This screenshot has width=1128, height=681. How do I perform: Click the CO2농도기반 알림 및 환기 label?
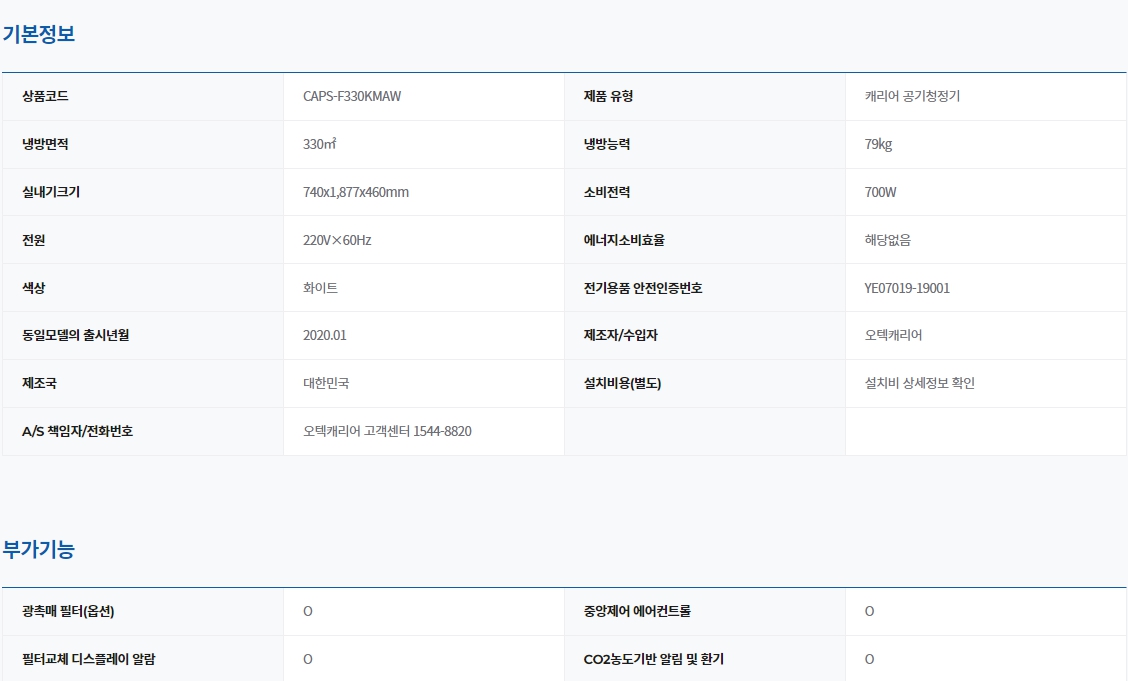click(653, 659)
